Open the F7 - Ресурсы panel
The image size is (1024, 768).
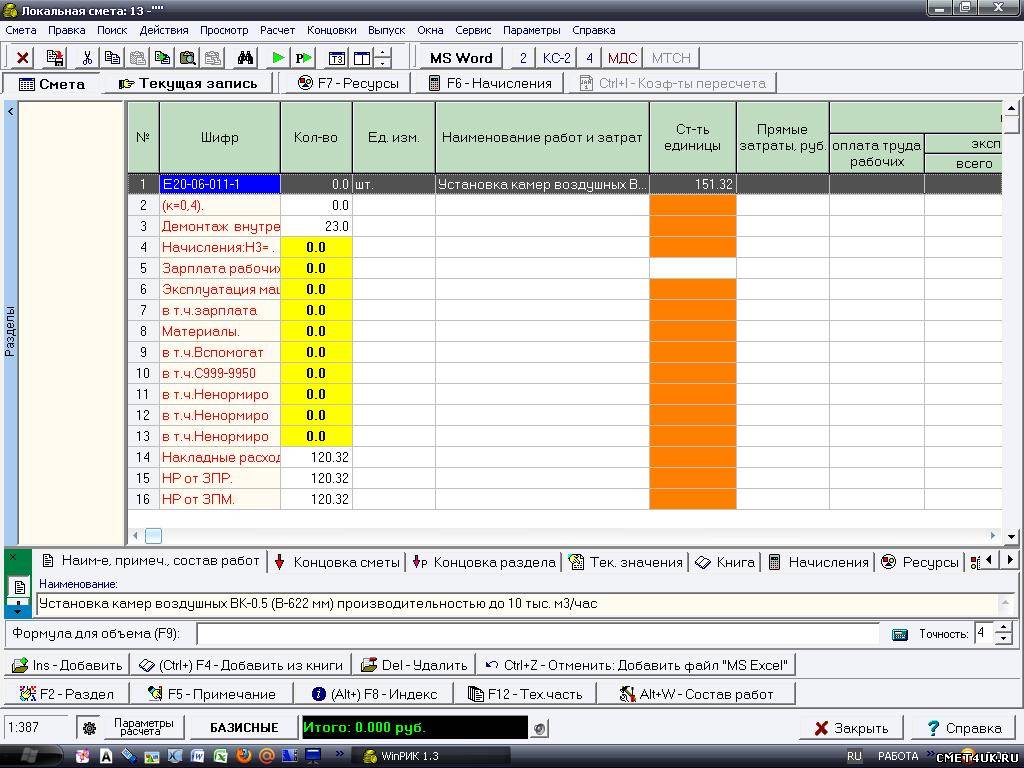coord(348,84)
